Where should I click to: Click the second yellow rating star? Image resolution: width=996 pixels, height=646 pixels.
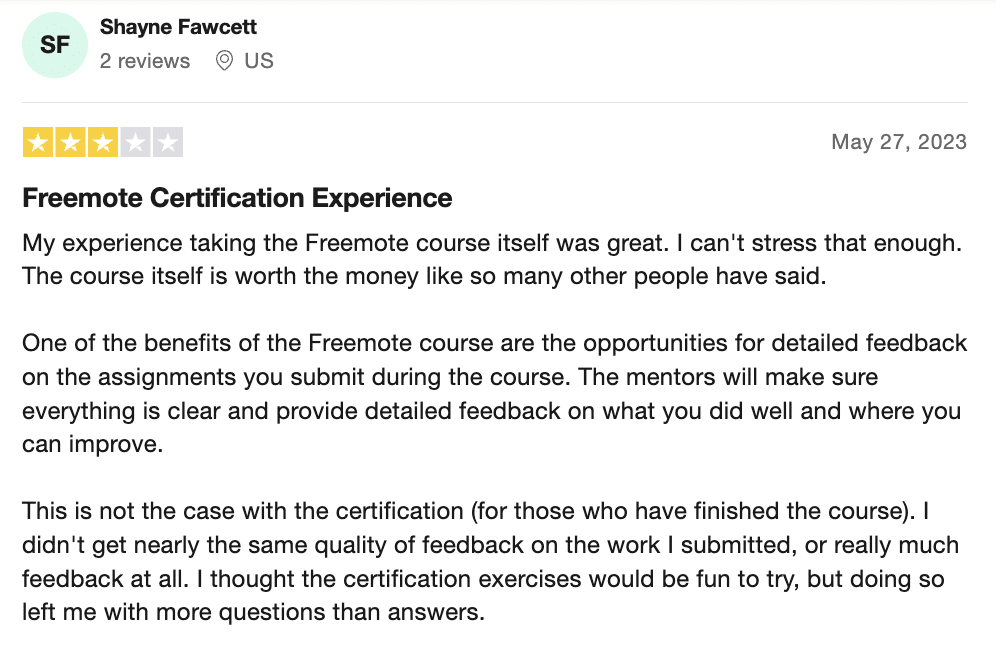[71, 142]
